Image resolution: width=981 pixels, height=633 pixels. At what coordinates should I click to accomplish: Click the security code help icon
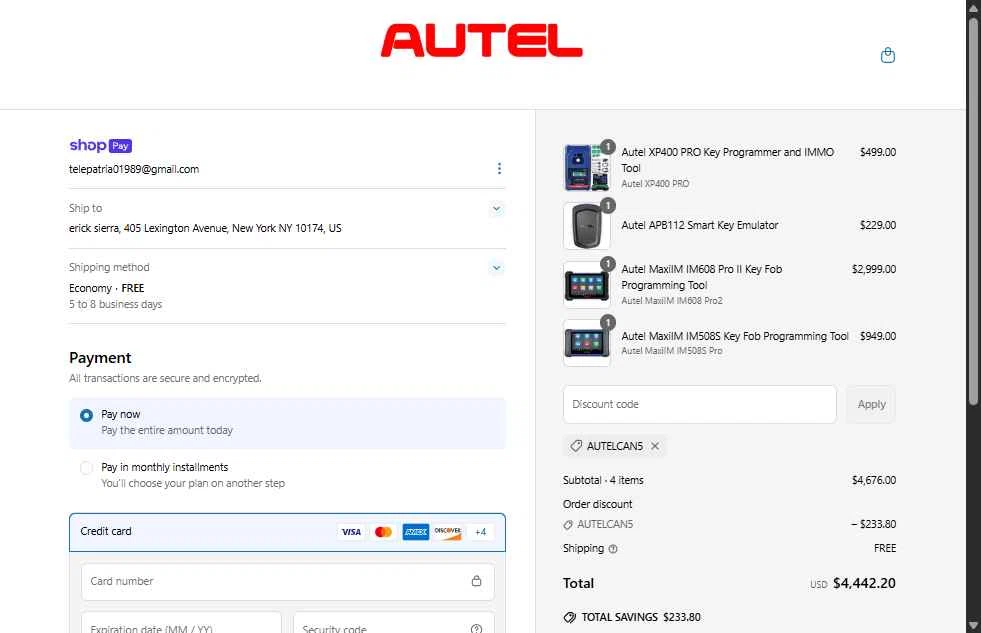[476, 628]
